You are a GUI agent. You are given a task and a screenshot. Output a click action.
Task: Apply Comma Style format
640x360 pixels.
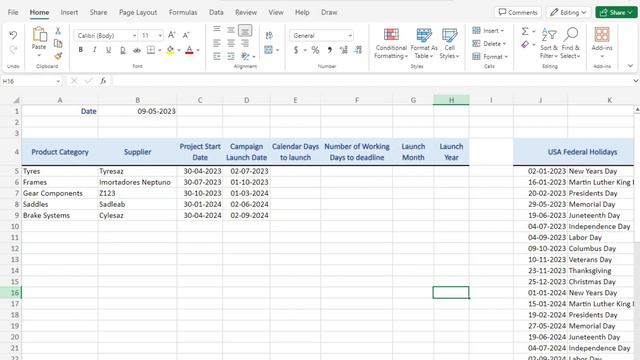pos(329,50)
